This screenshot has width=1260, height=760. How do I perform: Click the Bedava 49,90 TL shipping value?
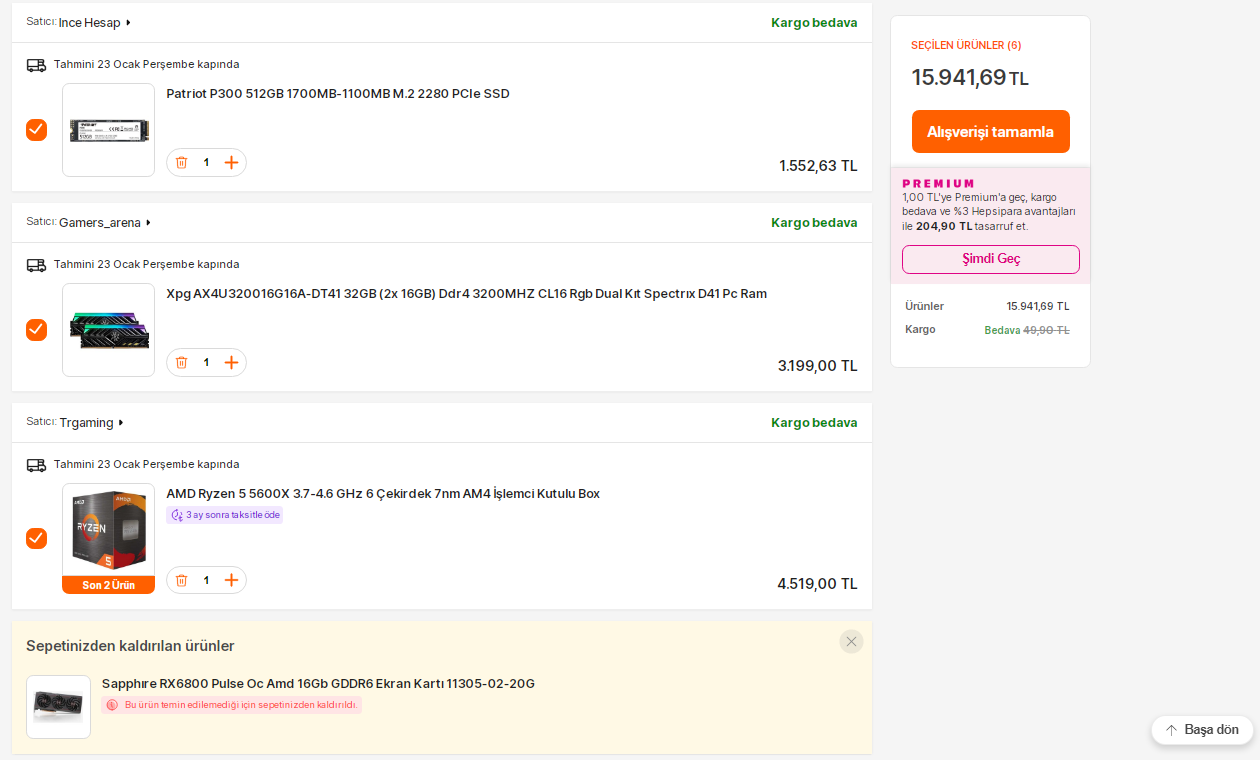1027,330
